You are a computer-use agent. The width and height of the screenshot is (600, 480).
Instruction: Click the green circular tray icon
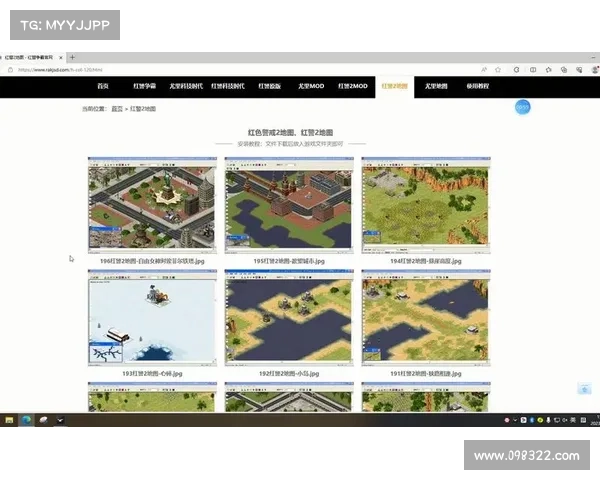click(540, 420)
